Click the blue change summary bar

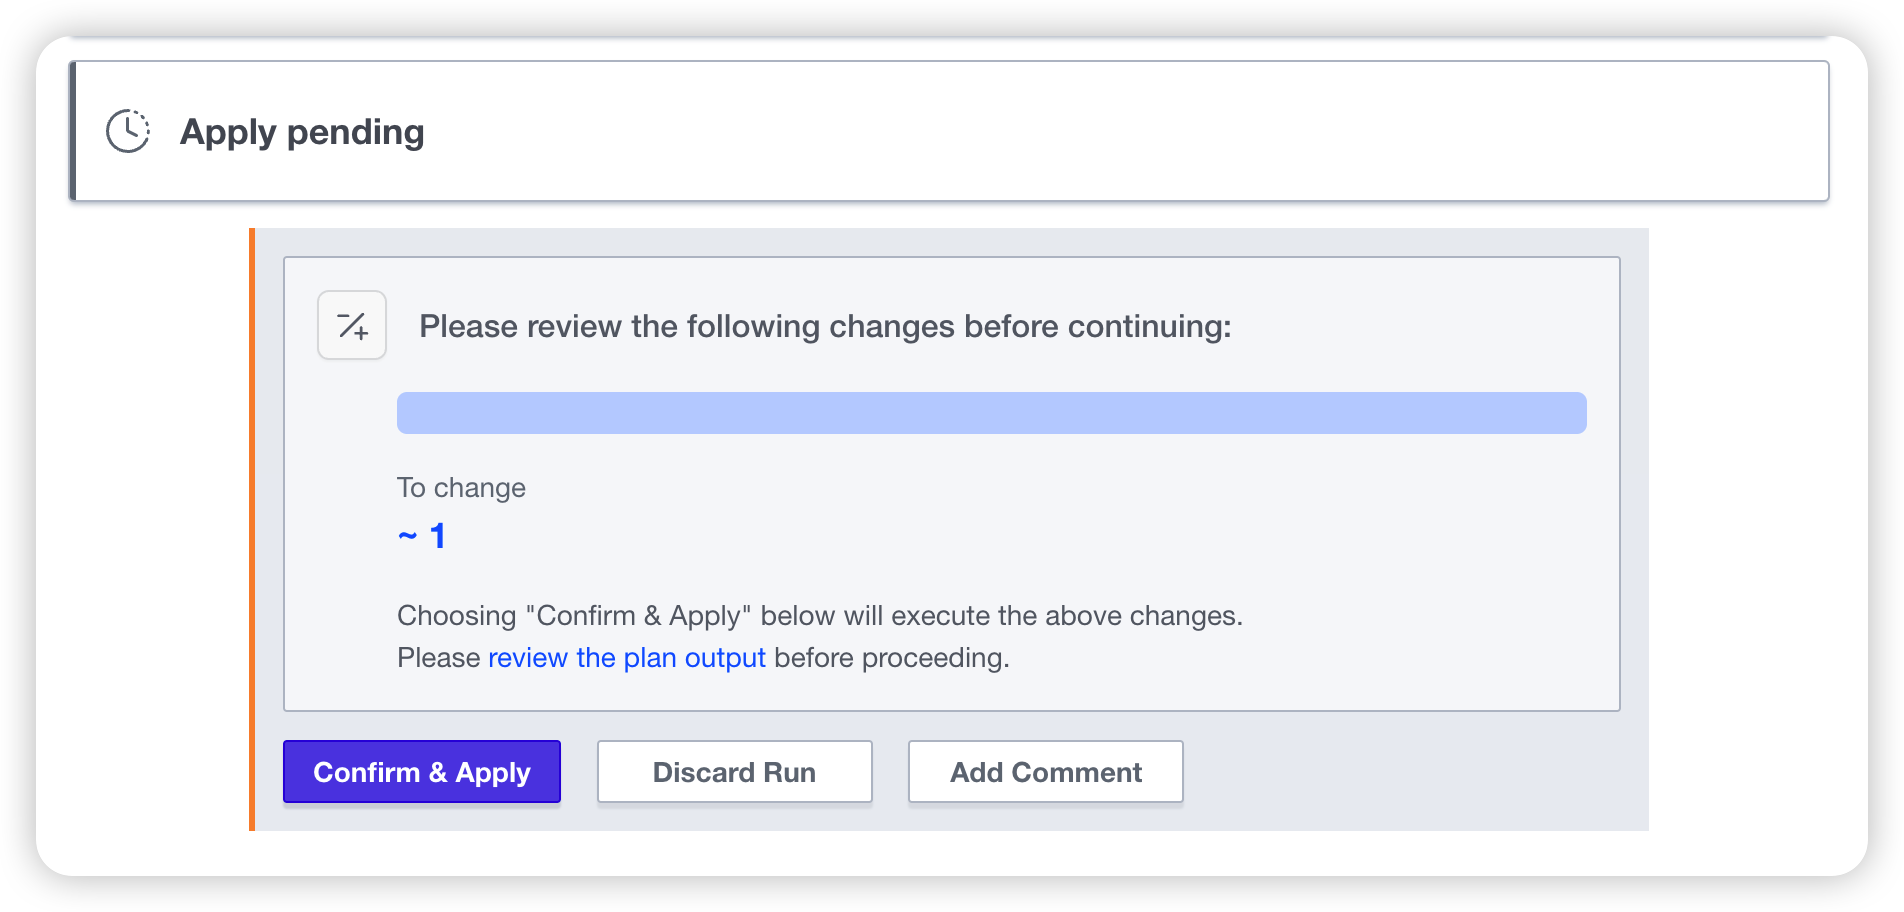(992, 413)
